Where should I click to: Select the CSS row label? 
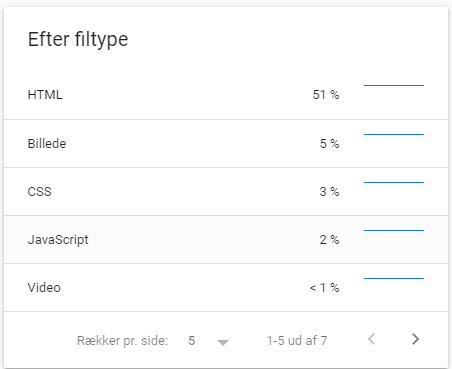click(40, 192)
